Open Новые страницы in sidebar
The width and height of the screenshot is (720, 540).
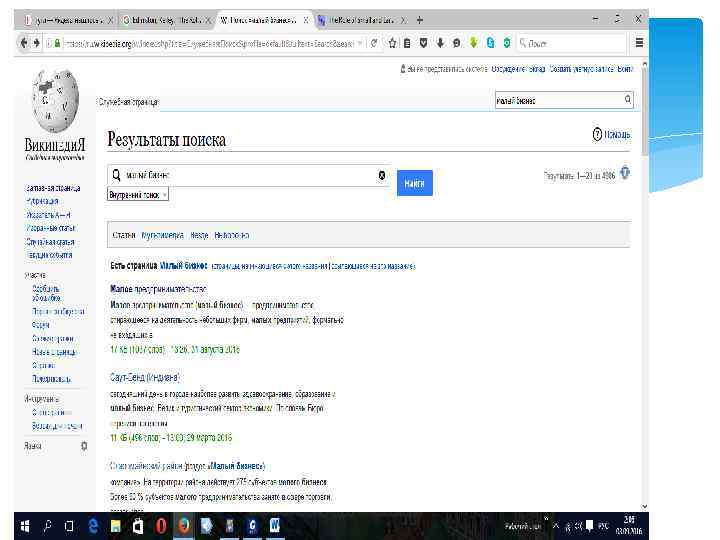54,352
